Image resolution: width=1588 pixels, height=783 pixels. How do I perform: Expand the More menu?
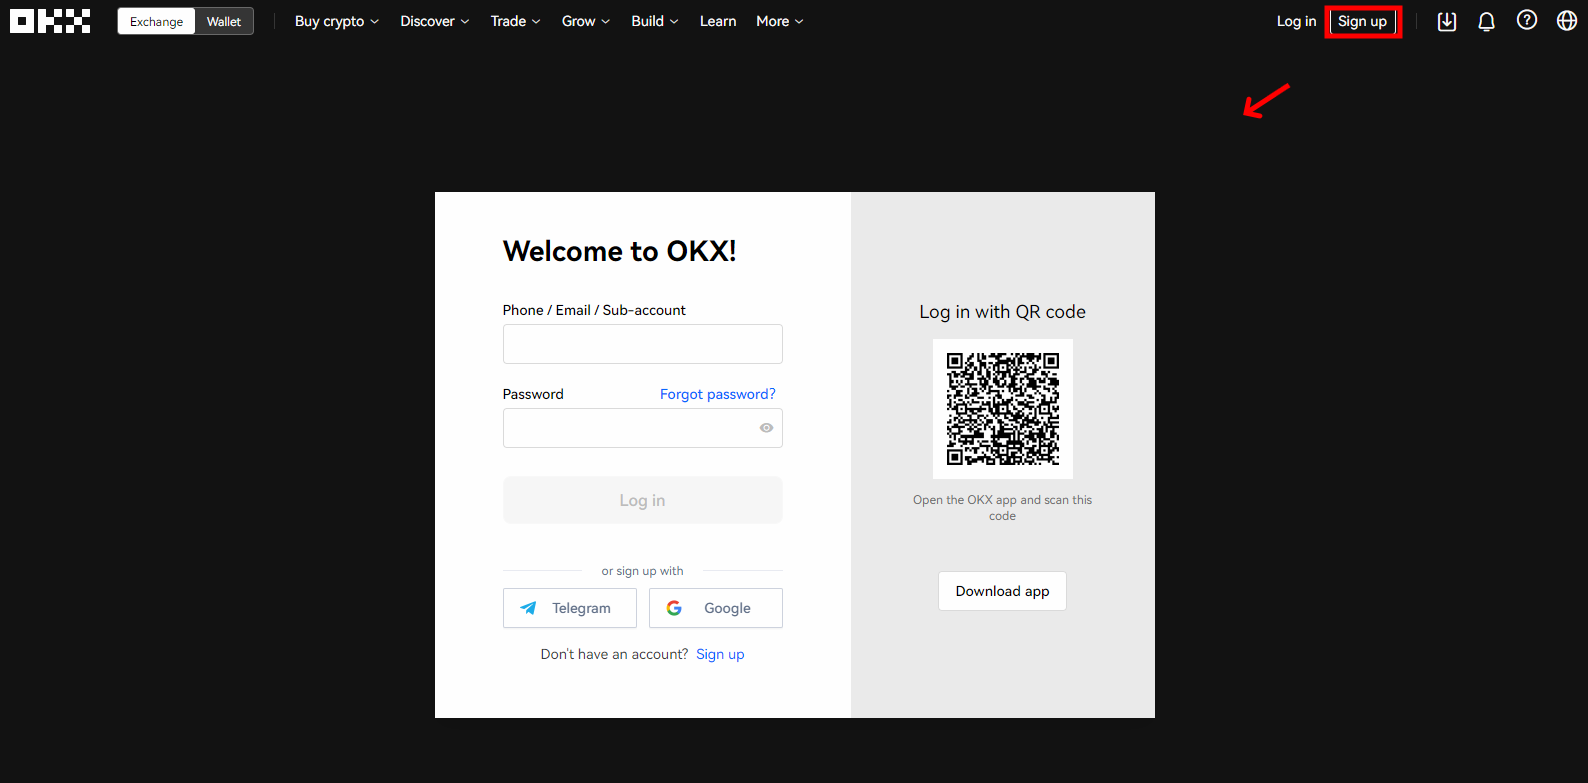pyautogui.click(x=780, y=21)
